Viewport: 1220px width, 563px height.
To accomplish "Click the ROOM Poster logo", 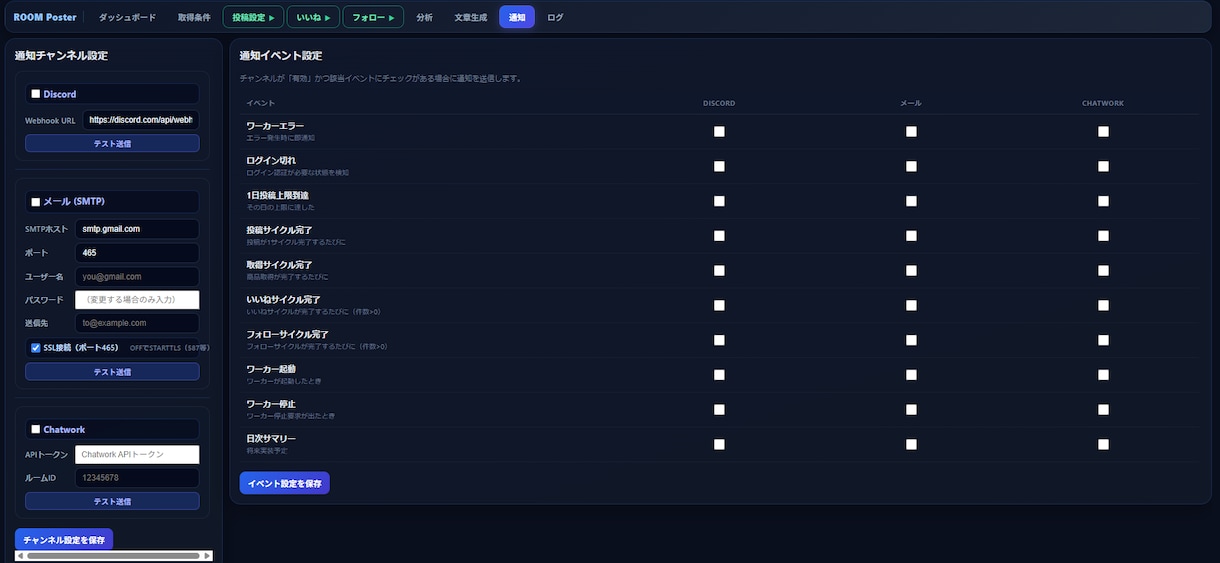I will click(45, 17).
